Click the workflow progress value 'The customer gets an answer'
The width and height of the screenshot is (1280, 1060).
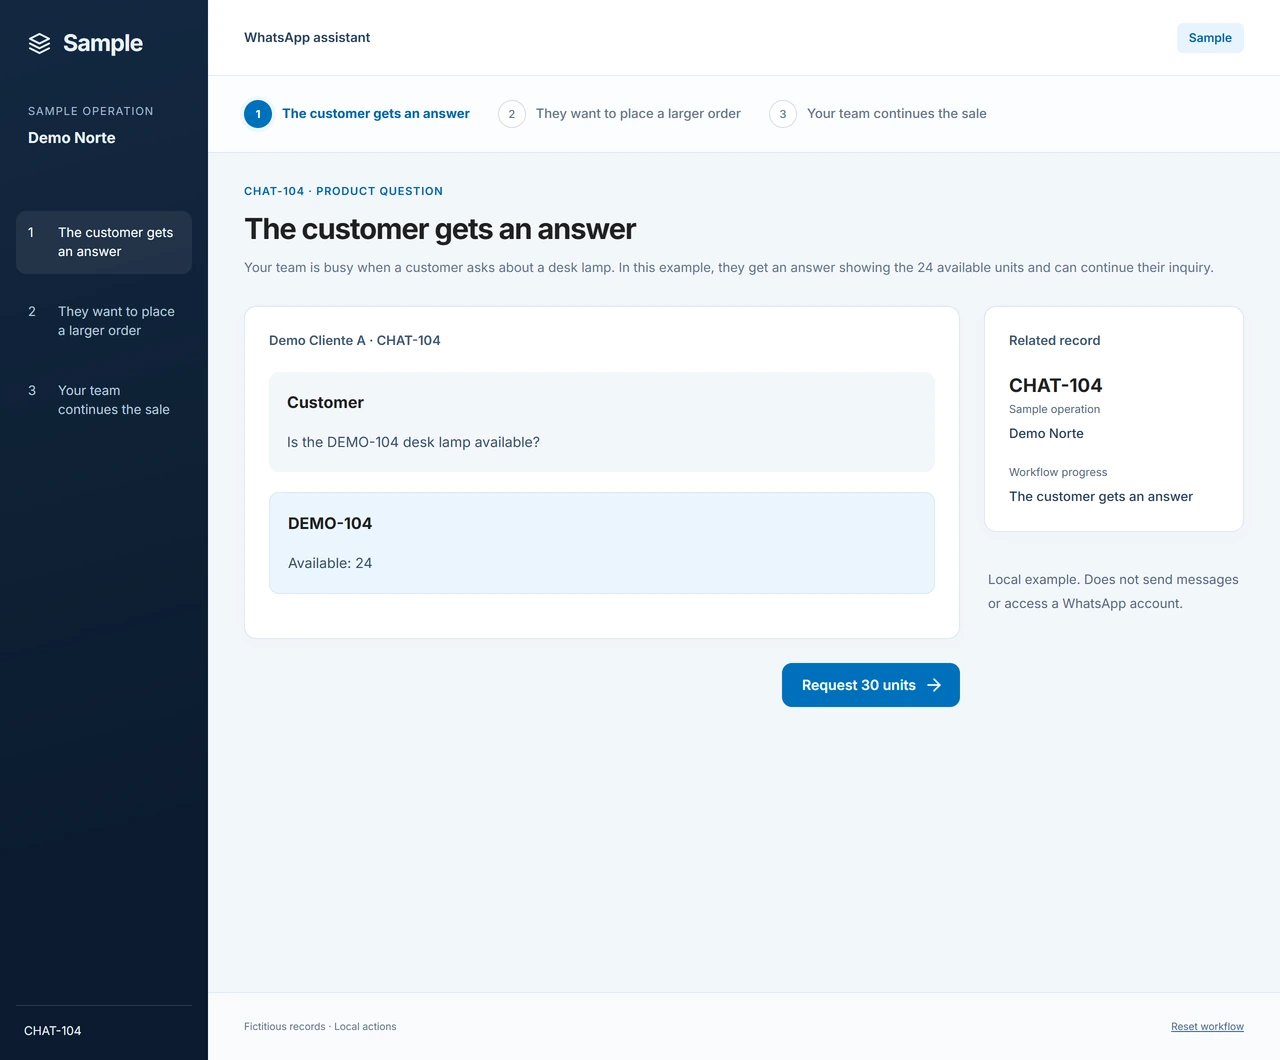pos(1101,497)
